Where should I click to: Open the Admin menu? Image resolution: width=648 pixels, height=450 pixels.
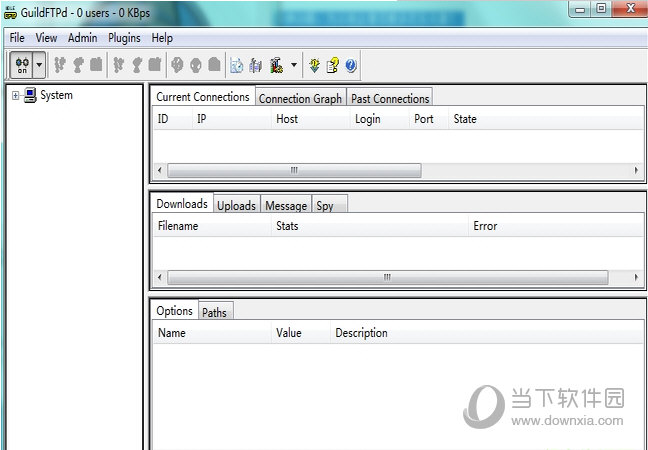pyautogui.click(x=82, y=38)
